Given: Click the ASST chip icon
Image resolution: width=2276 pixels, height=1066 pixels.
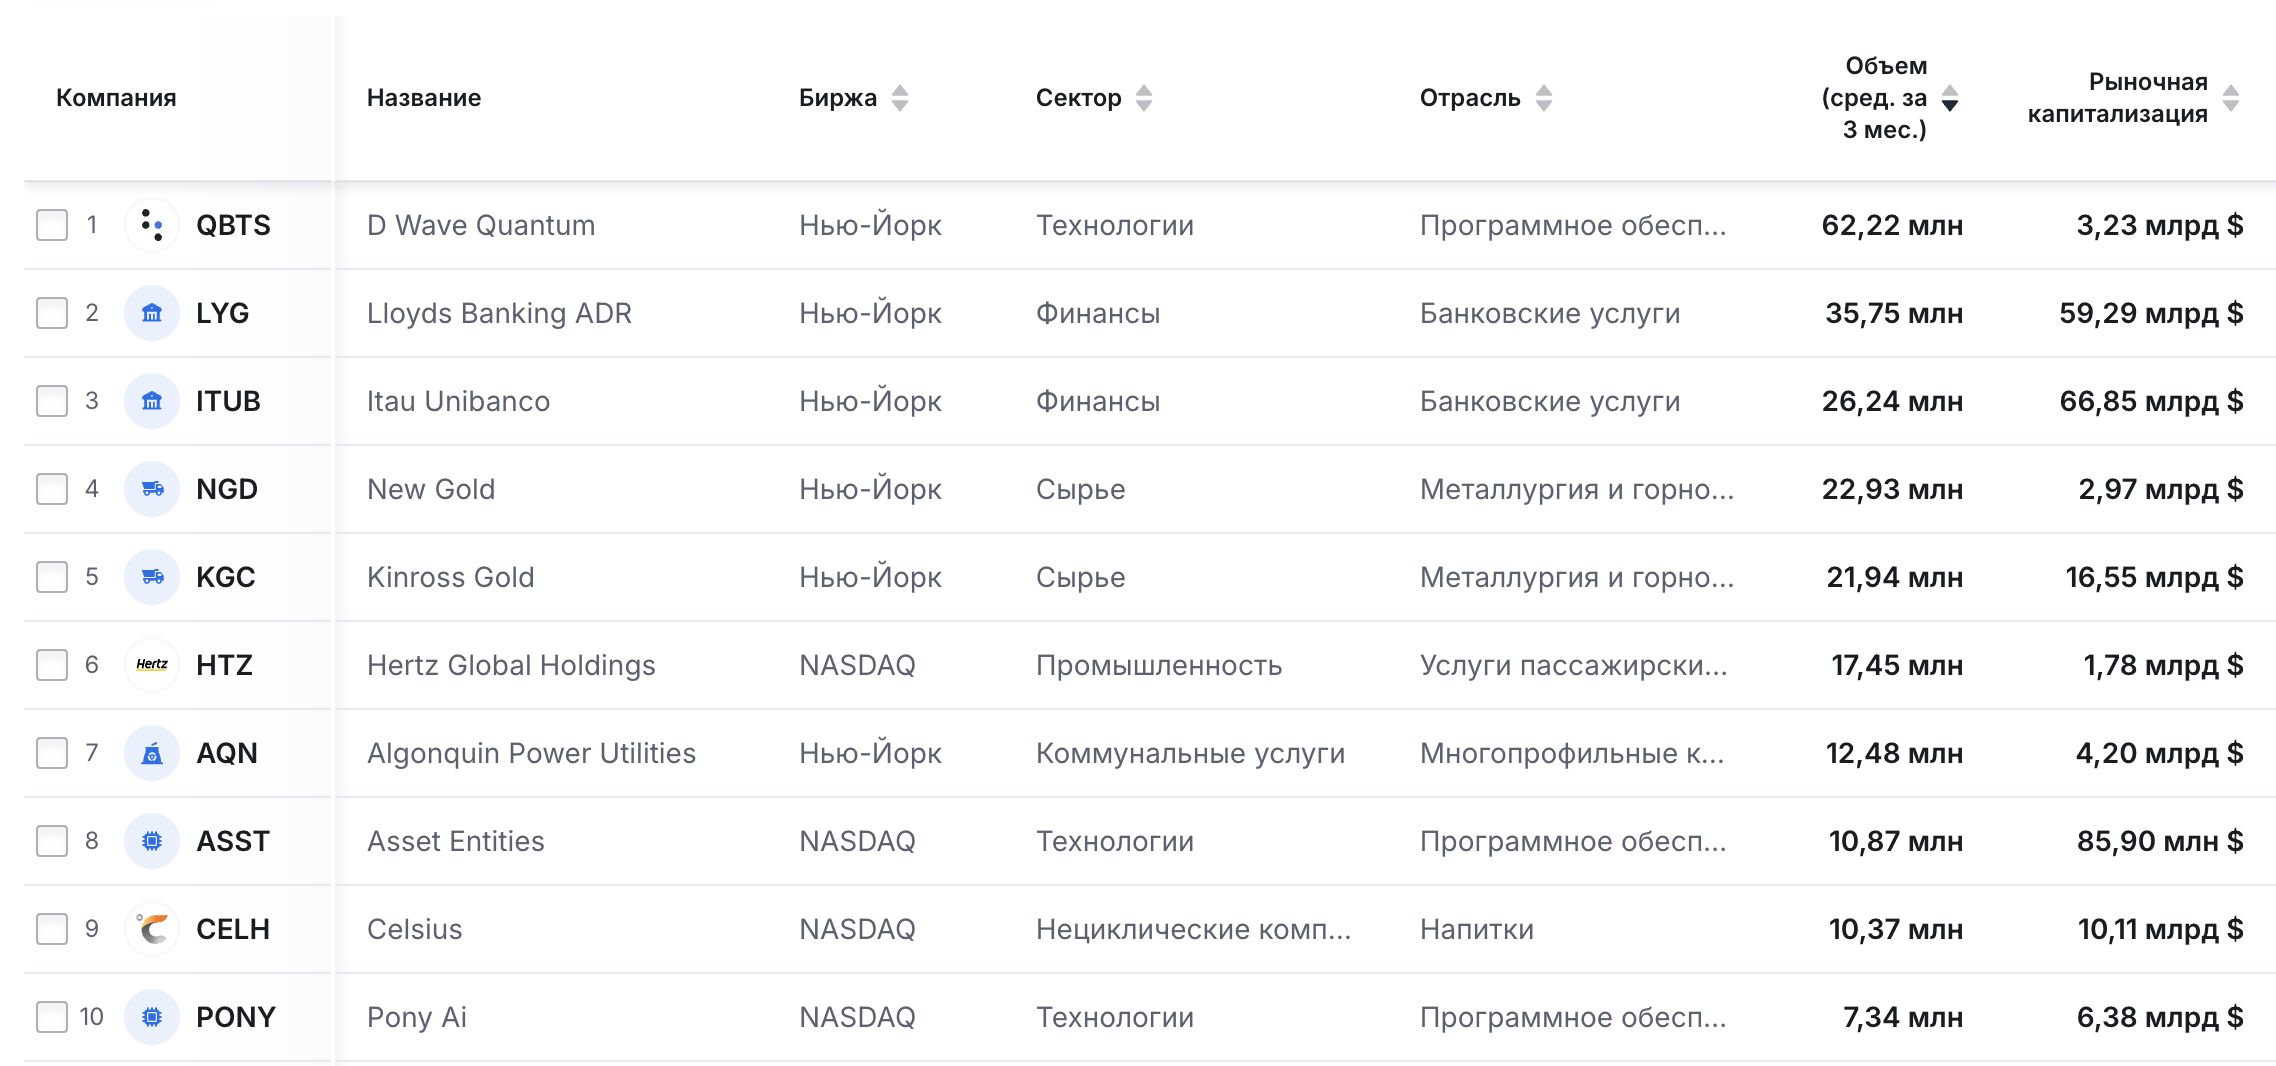Looking at the screenshot, I should (x=152, y=841).
